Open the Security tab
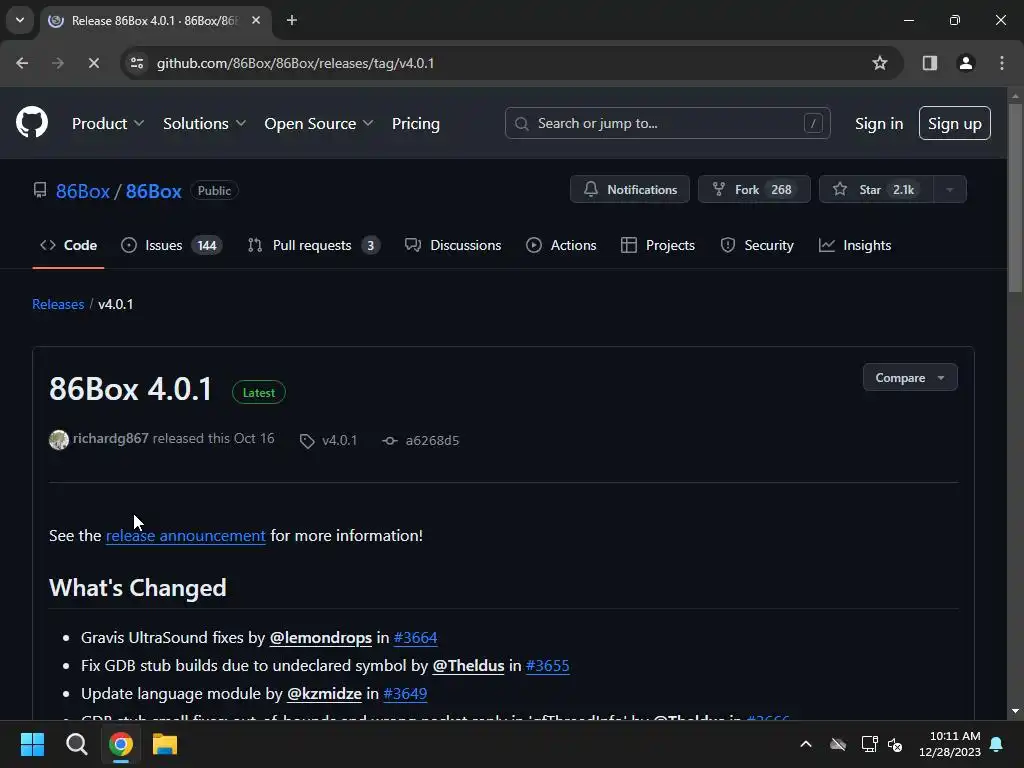Screen dimensions: 1024x768 pos(757,246)
